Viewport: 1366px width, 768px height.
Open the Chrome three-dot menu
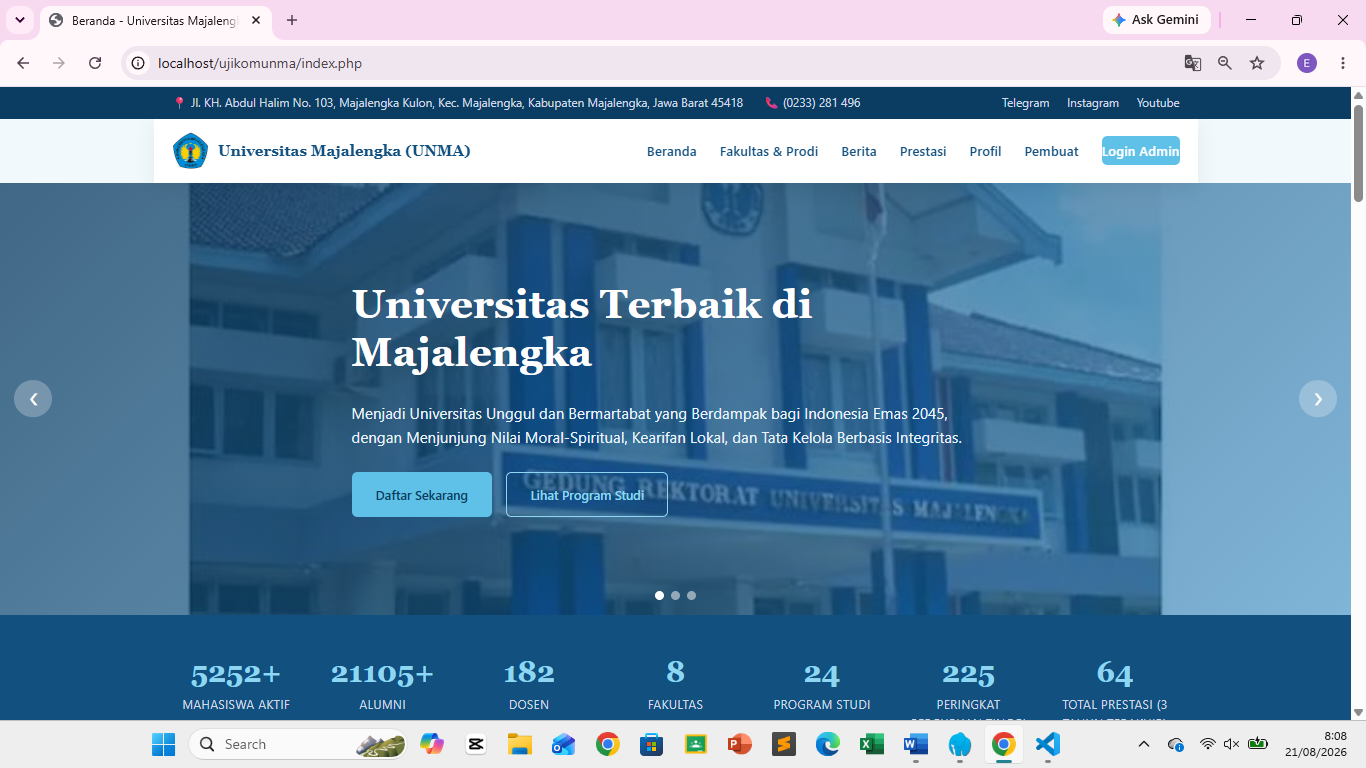point(1343,63)
